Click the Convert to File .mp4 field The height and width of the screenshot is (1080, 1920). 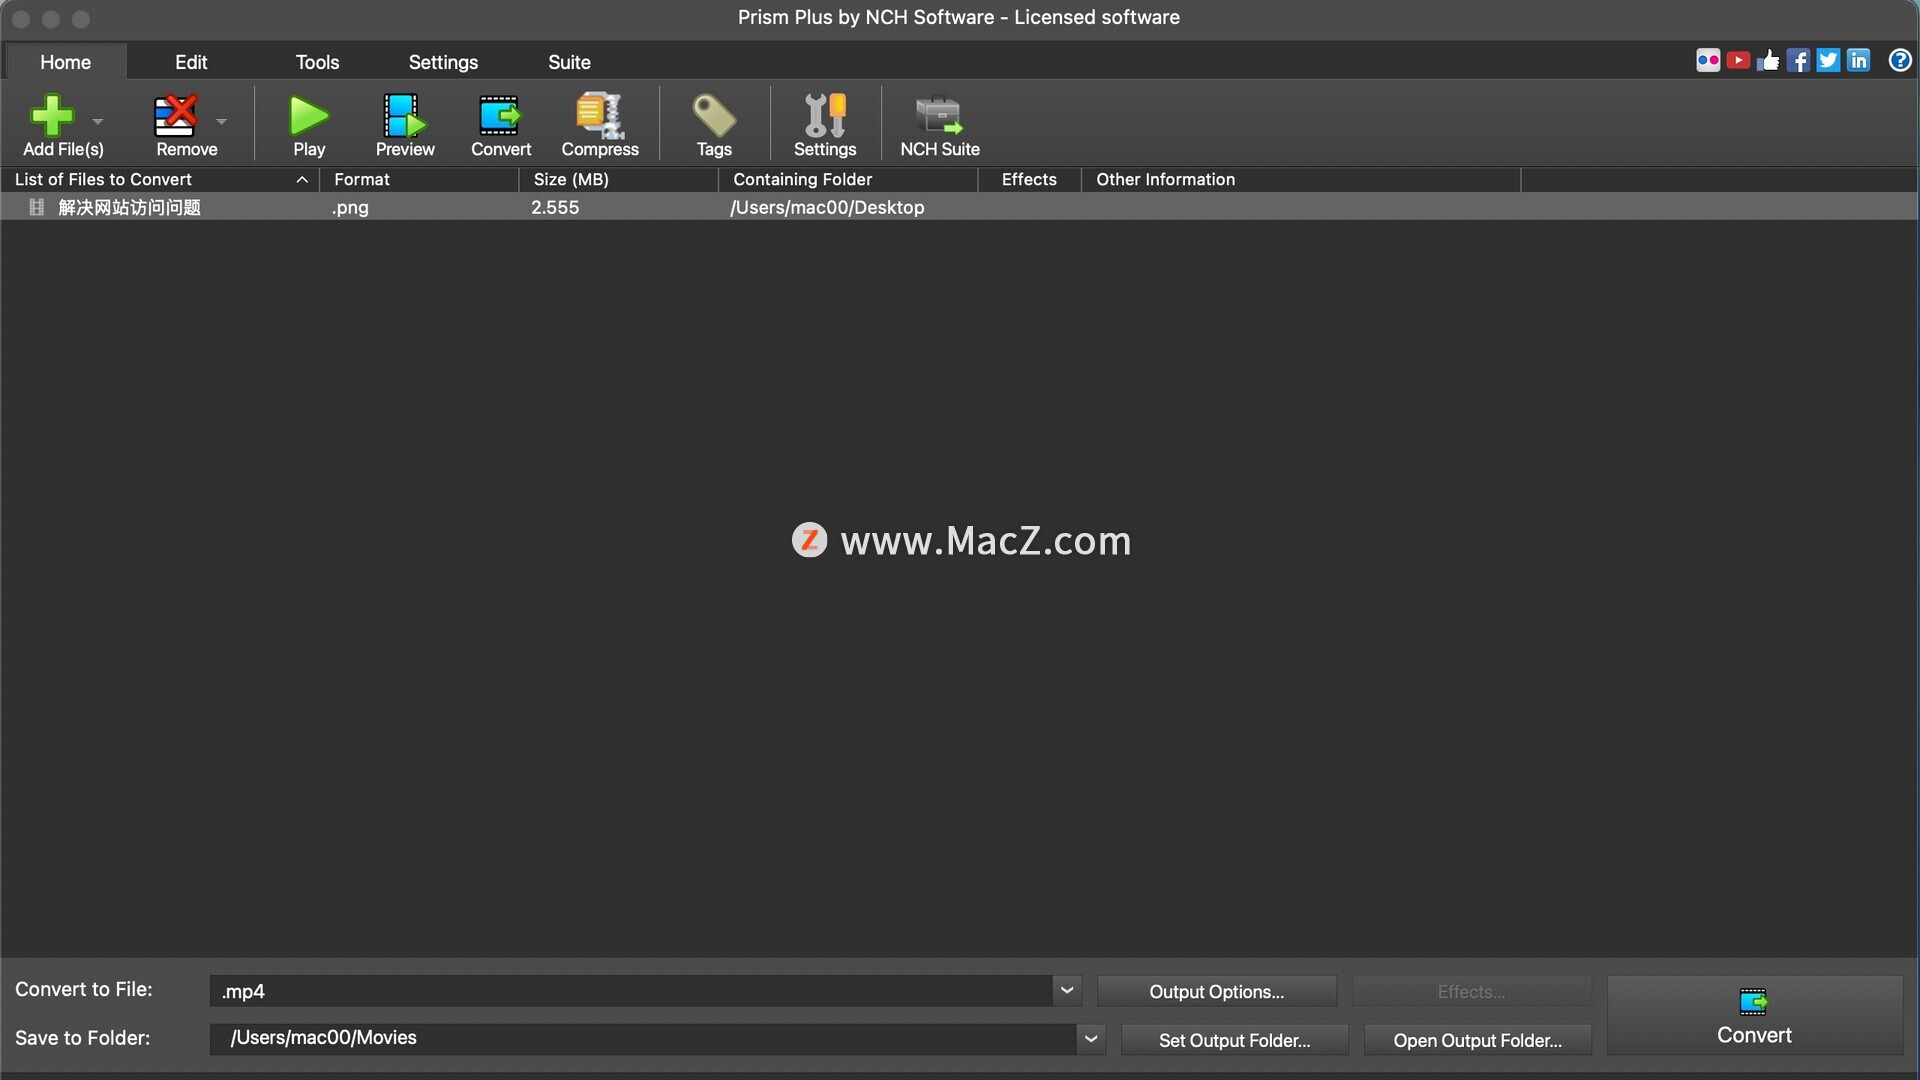point(631,991)
